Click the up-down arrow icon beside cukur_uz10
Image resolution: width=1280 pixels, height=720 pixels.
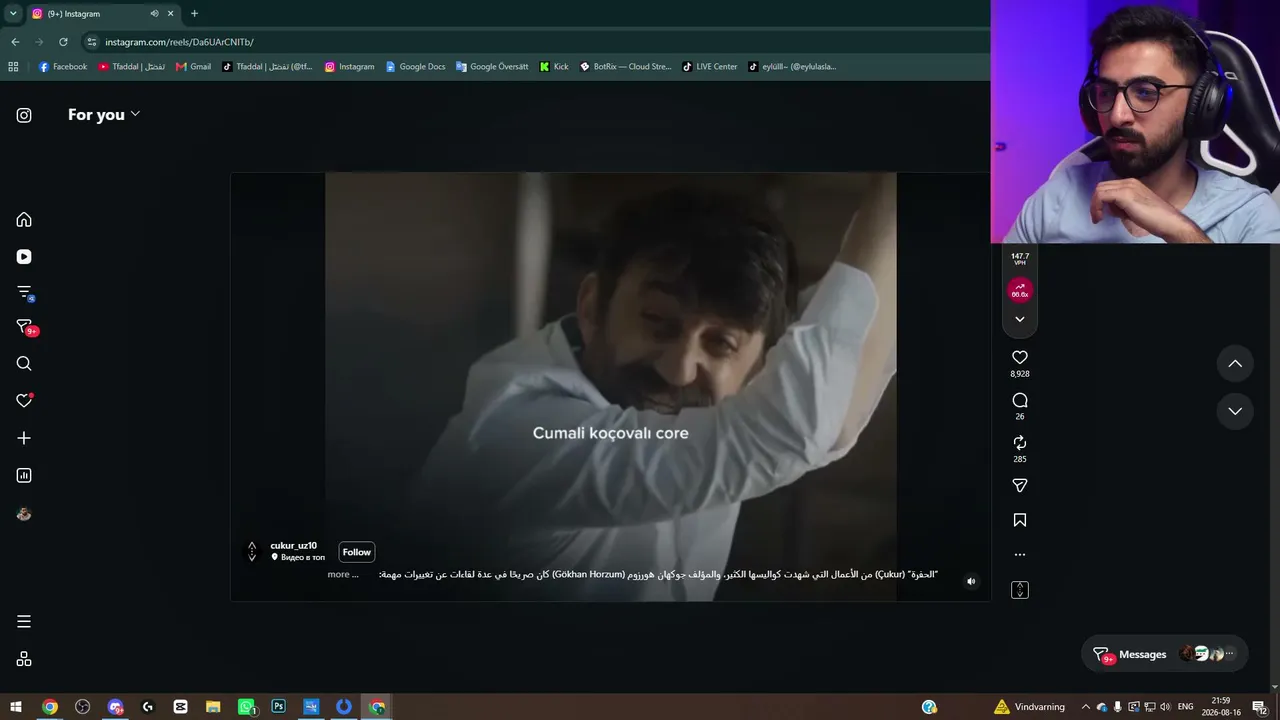pos(252,552)
